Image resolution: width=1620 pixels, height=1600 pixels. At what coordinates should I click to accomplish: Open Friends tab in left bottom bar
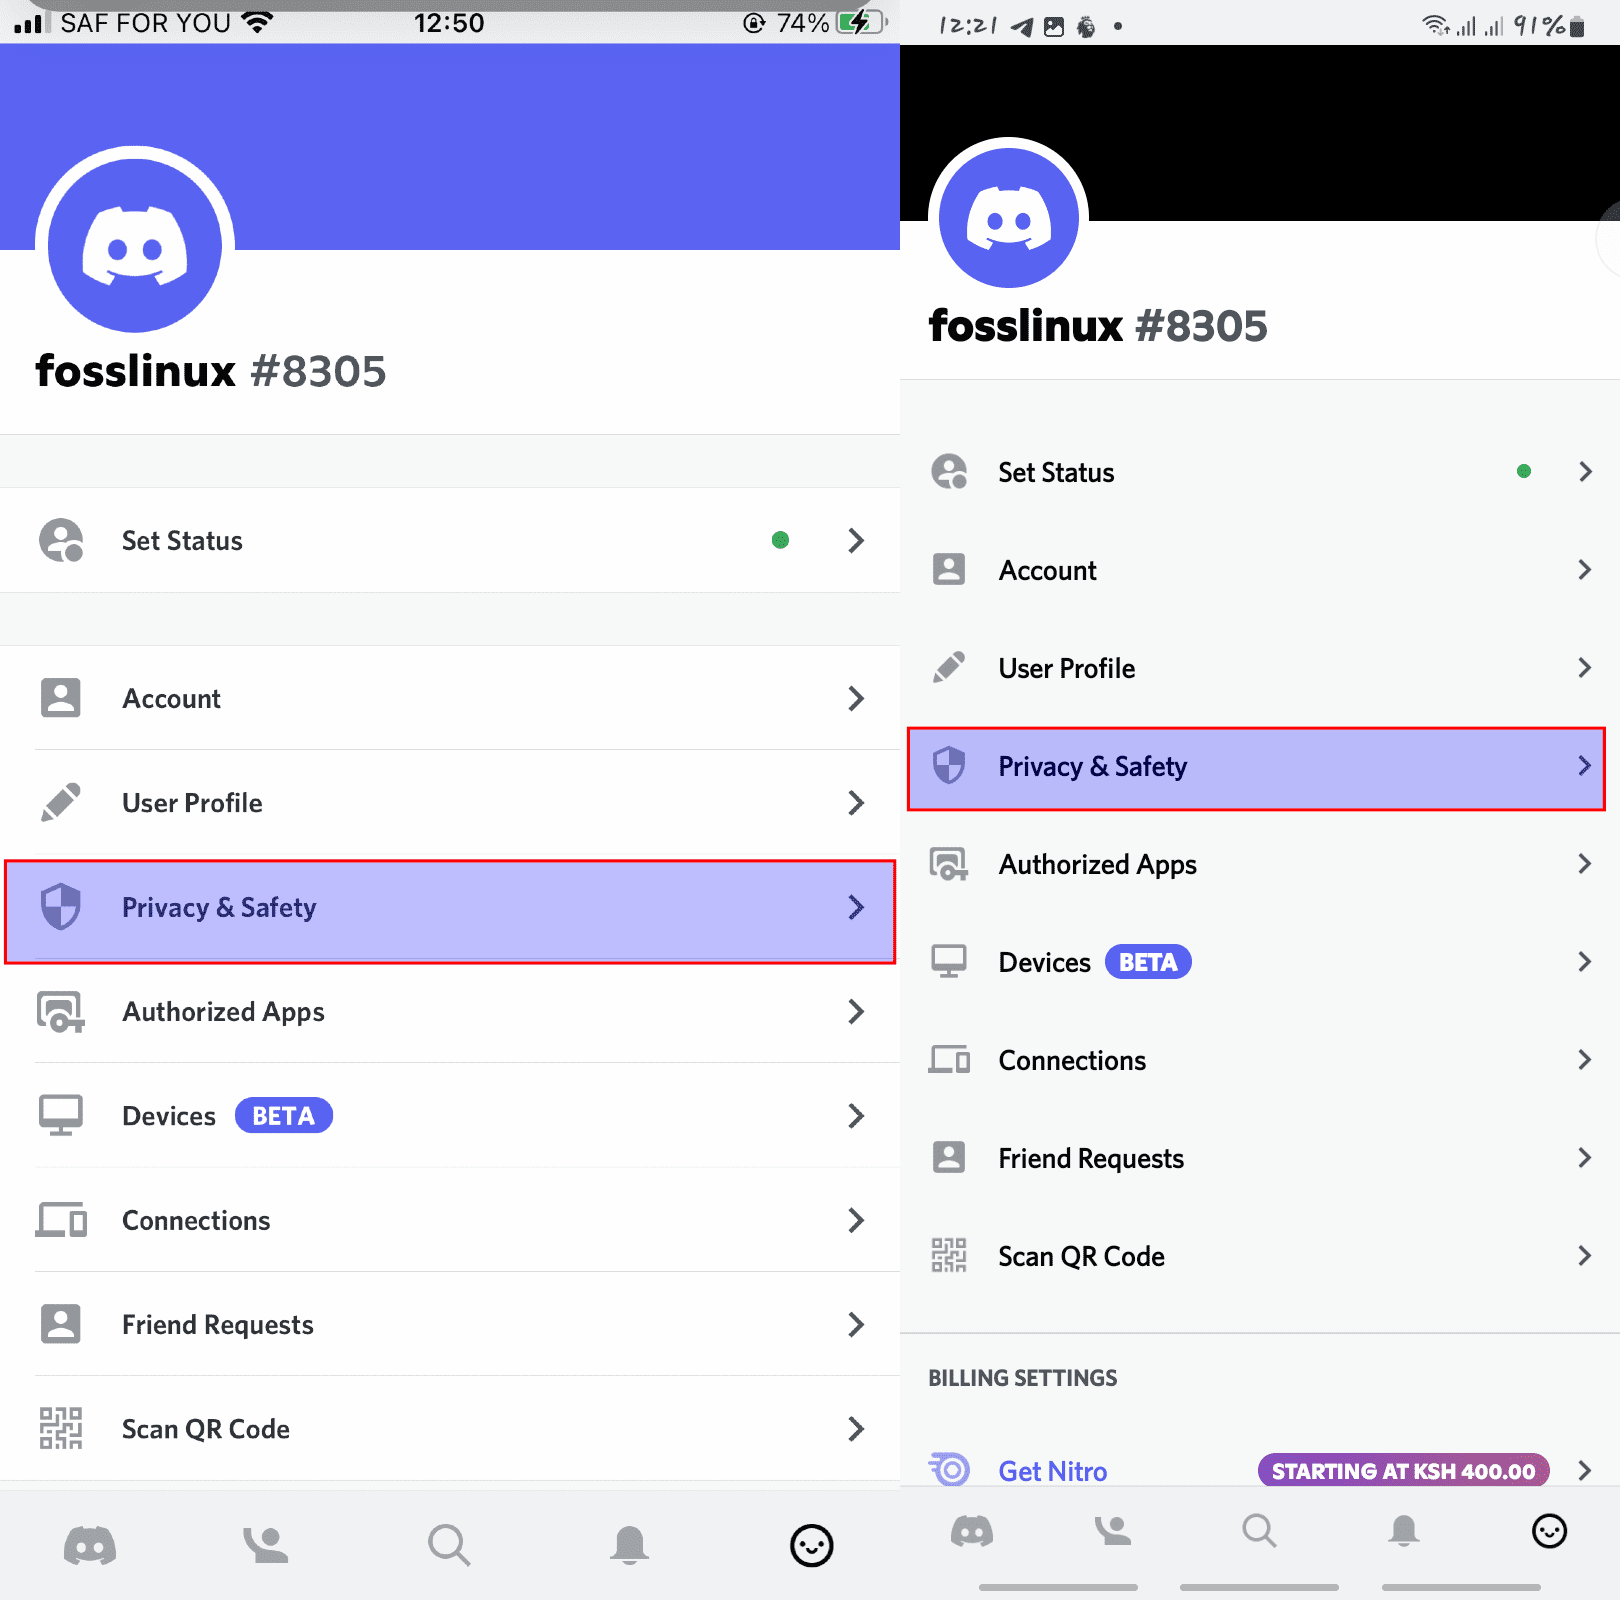pyautogui.click(x=266, y=1546)
